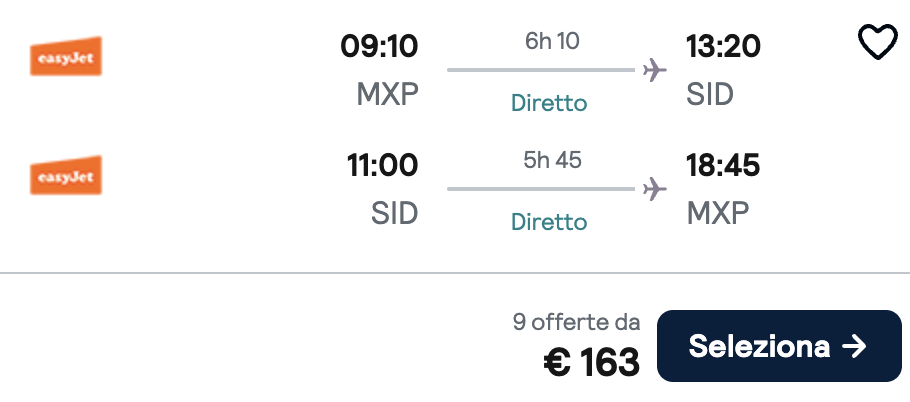This screenshot has height=402, width=910.
Task: Click the return flight airplane icon
Action: pos(655,188)
